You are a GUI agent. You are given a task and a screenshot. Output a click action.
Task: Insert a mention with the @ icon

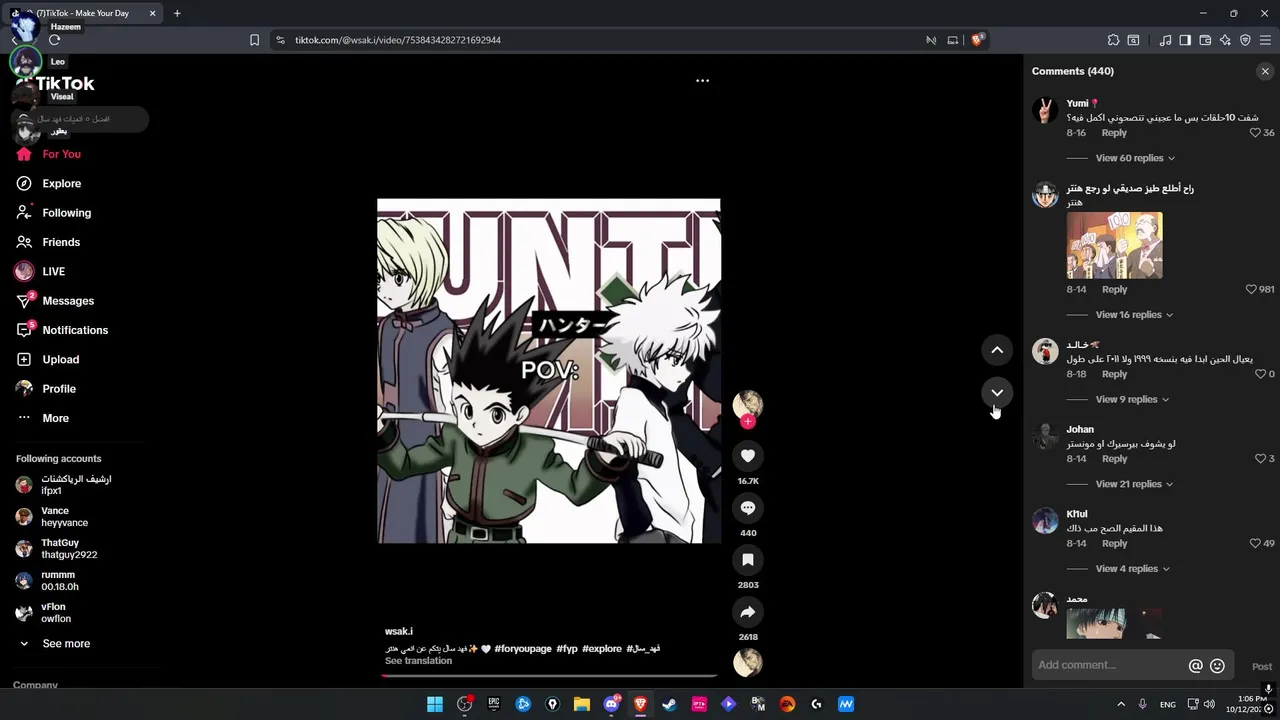coord(1195,666)
